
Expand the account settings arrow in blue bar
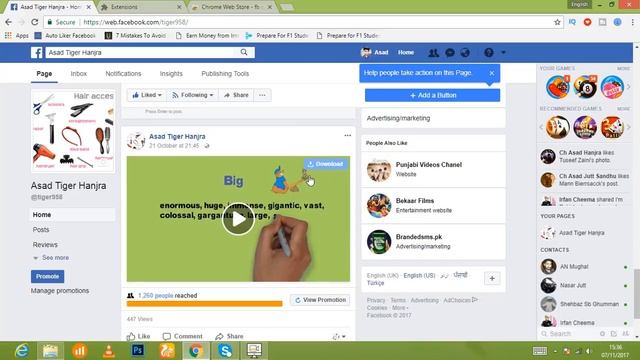503,52
